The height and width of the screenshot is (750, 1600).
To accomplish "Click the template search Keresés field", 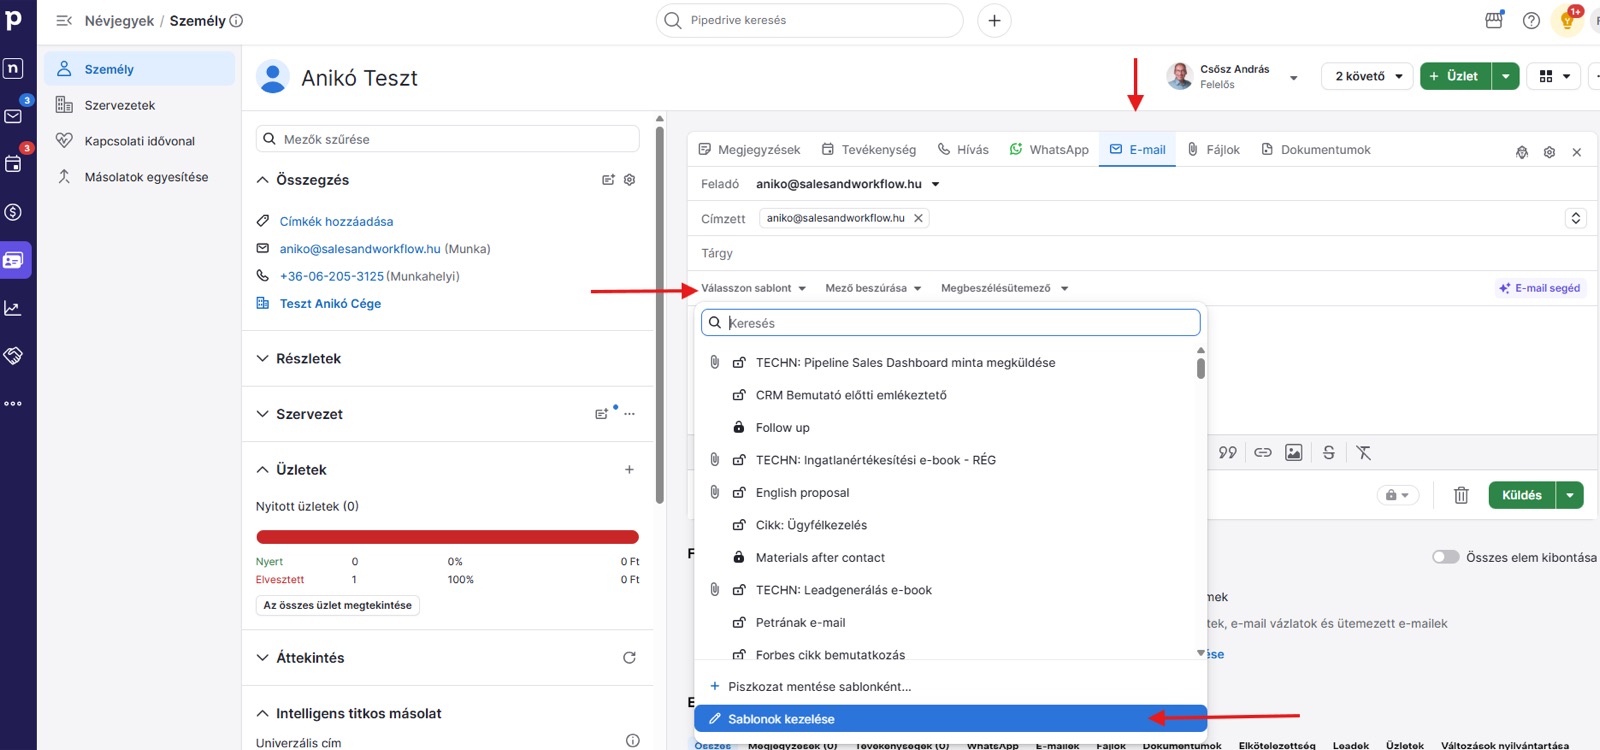I will click(951, 323).
